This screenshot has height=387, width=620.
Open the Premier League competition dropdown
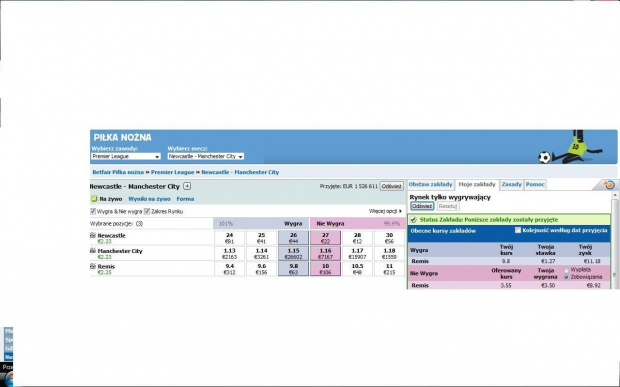click(126, 157)
